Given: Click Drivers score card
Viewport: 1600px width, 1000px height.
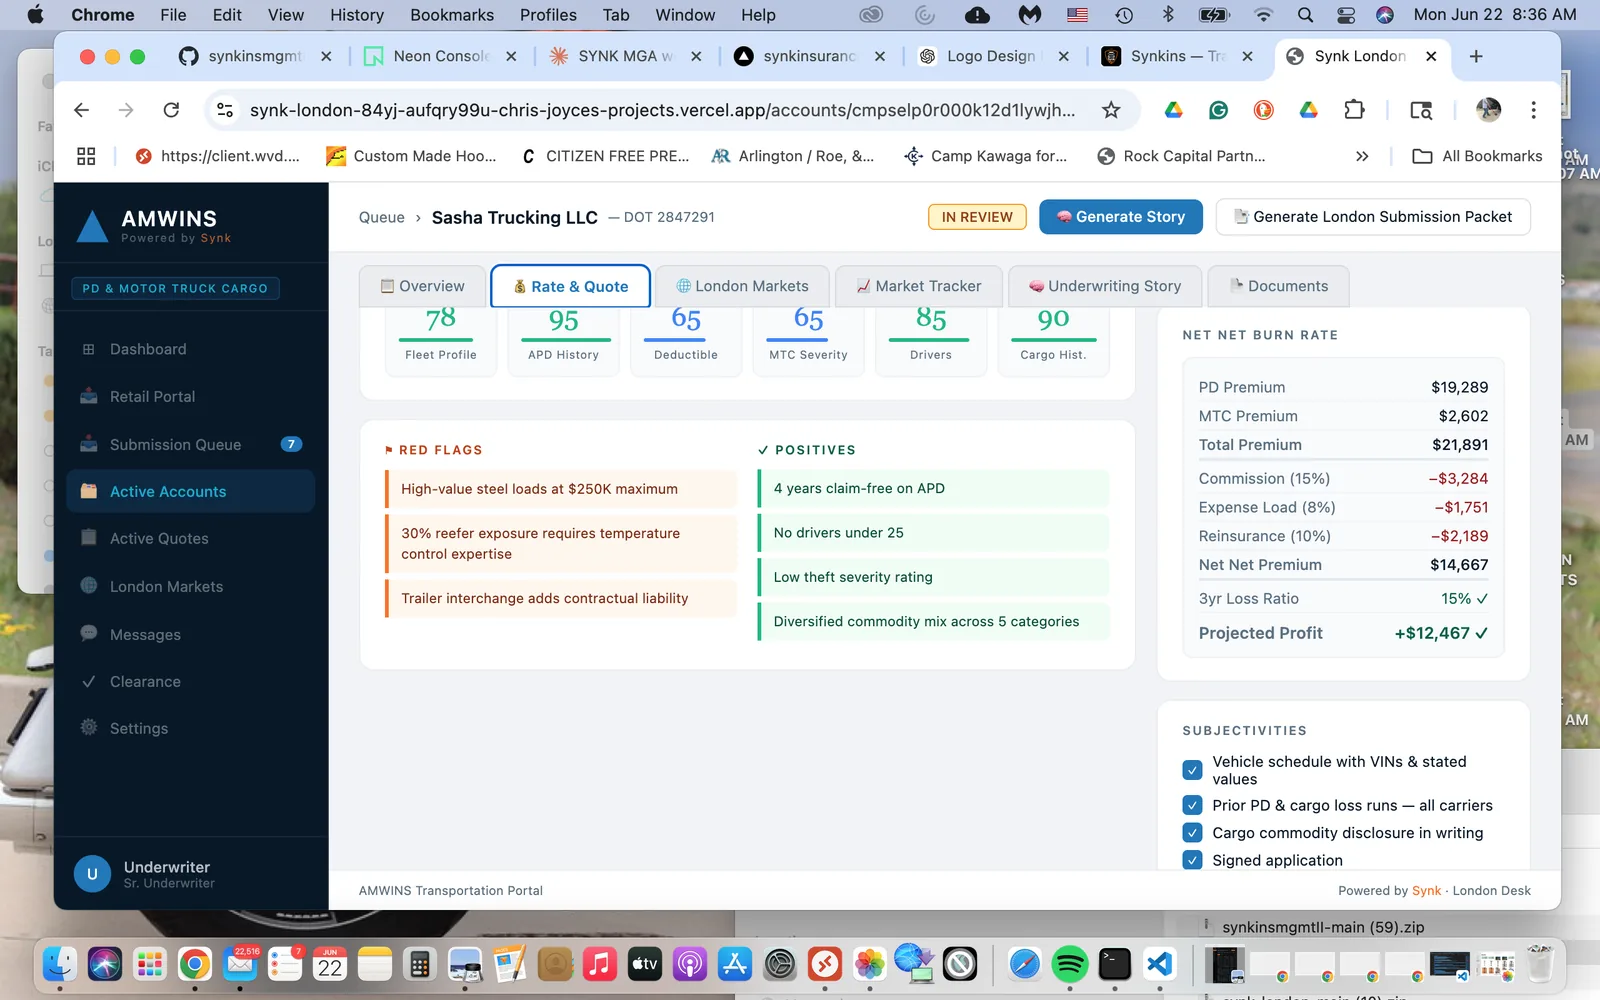Looking at the screenshot, I should point(931,340).
